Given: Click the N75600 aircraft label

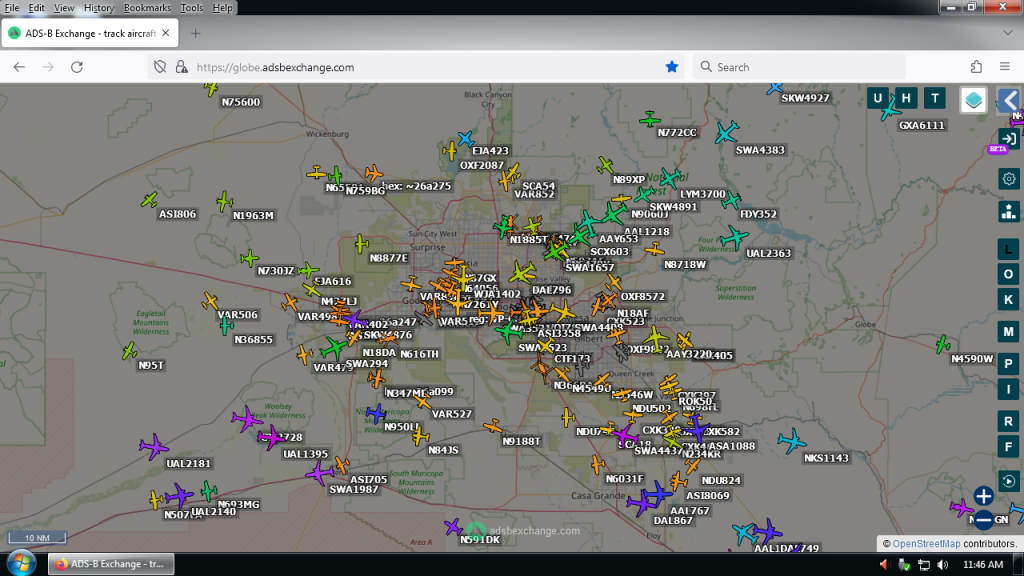Looking at the screenshot, I should coord(241,102).
